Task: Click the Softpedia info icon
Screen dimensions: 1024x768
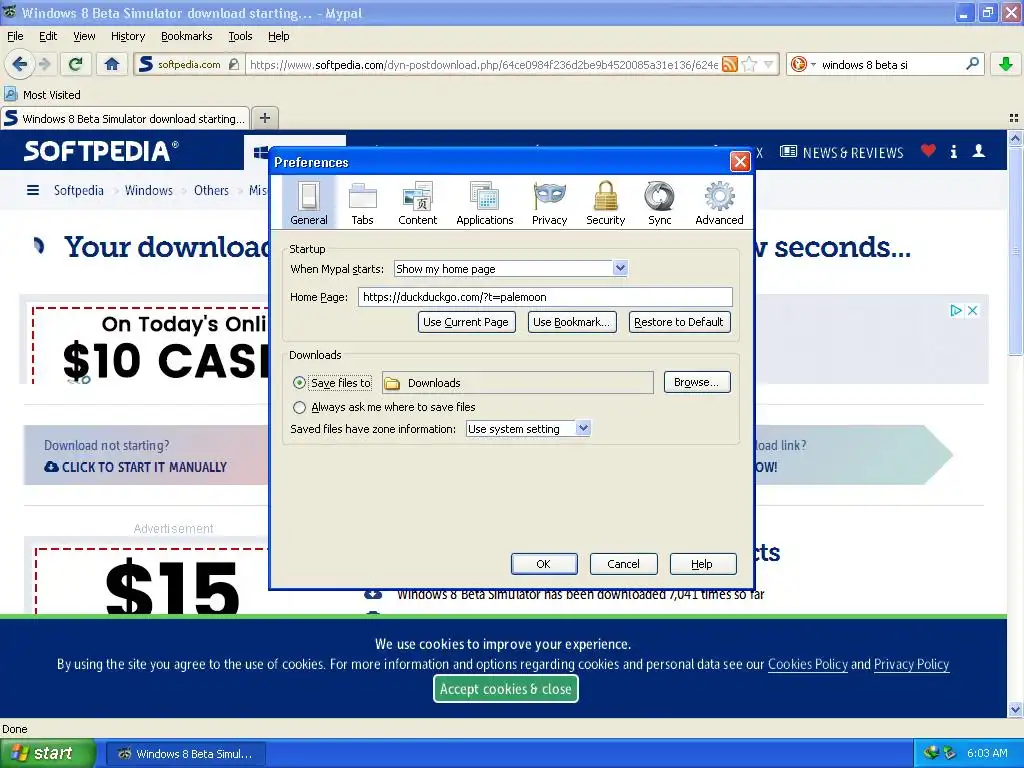Action: coord(953,152)
